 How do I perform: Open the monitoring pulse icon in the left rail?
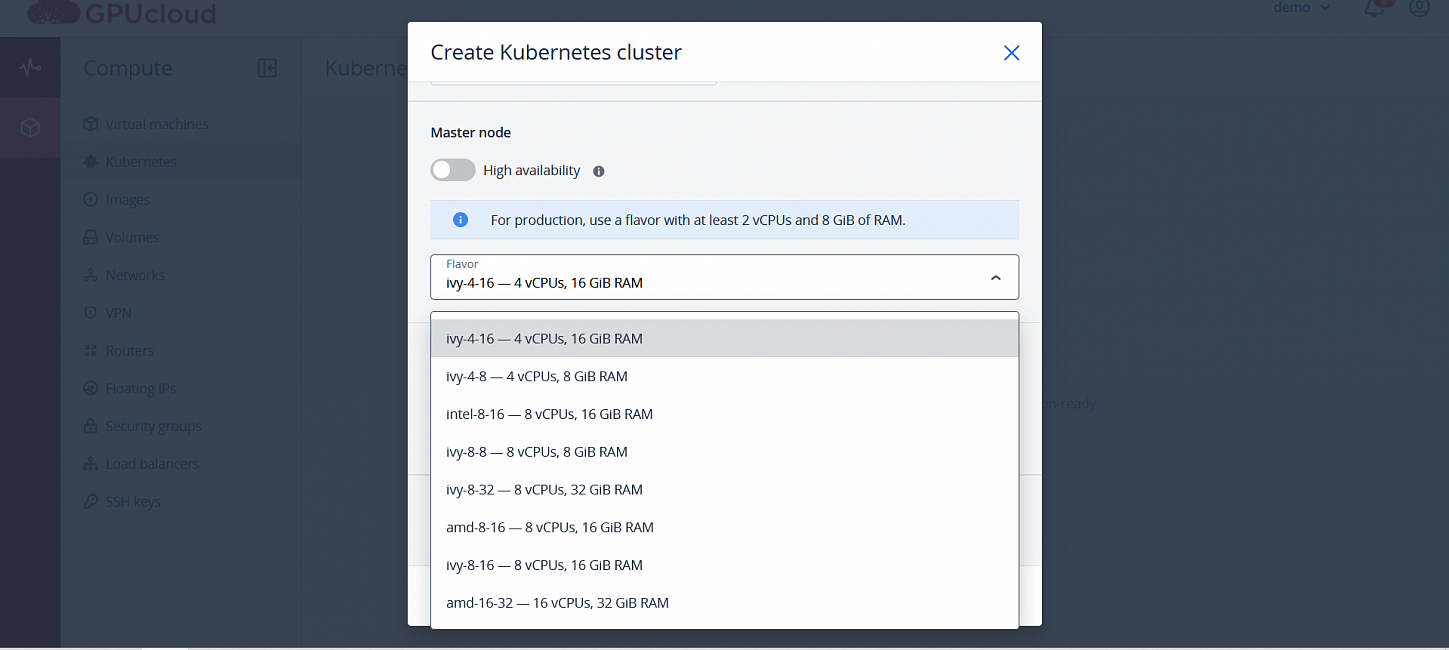30,68
